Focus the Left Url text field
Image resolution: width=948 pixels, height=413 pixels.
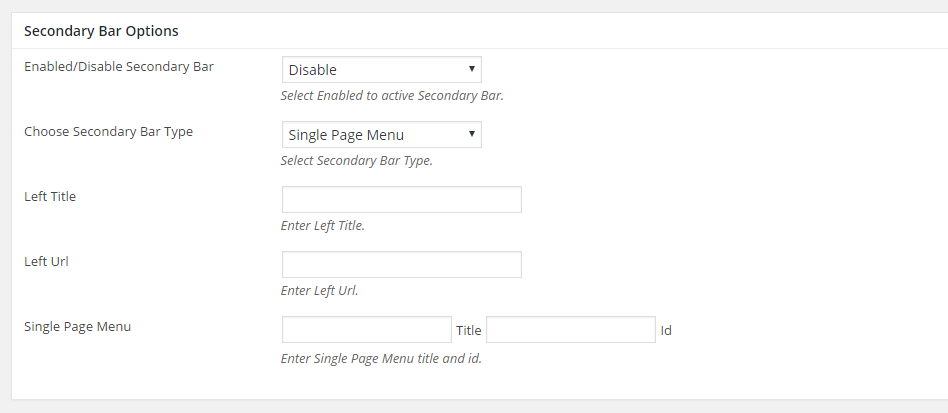(401, 264)
